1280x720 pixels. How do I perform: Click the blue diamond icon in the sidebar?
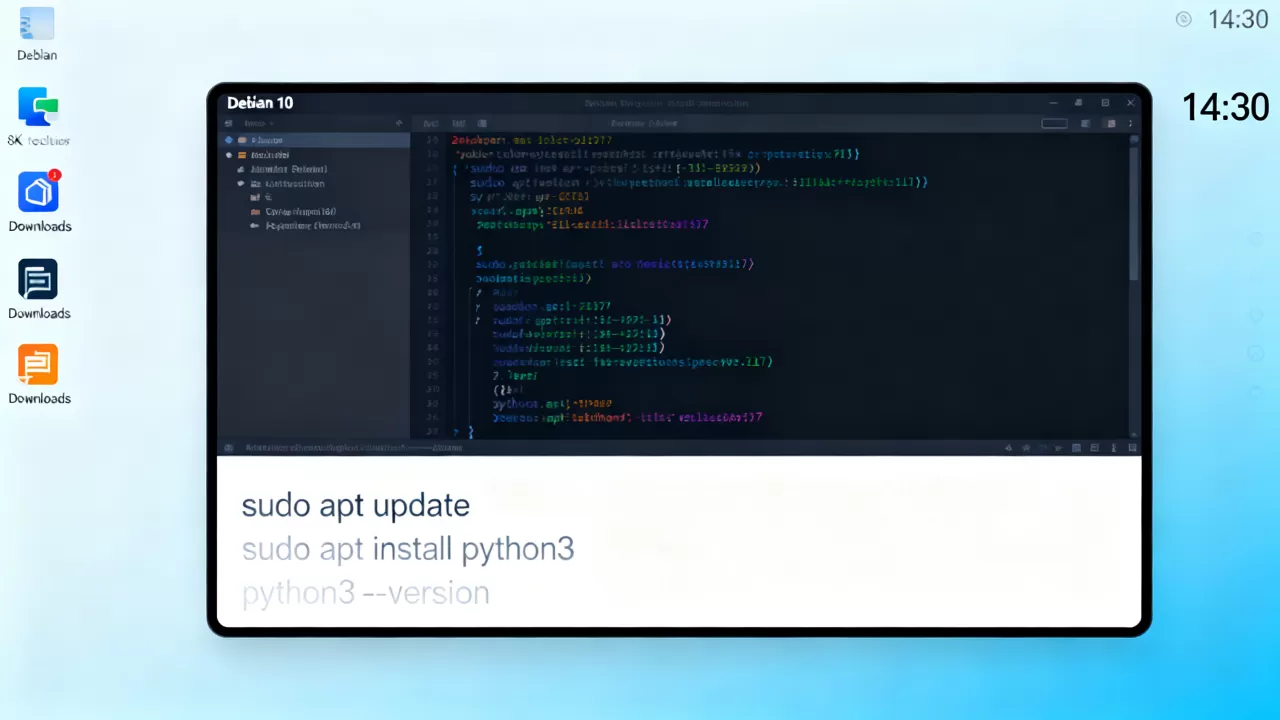point(229,141)
